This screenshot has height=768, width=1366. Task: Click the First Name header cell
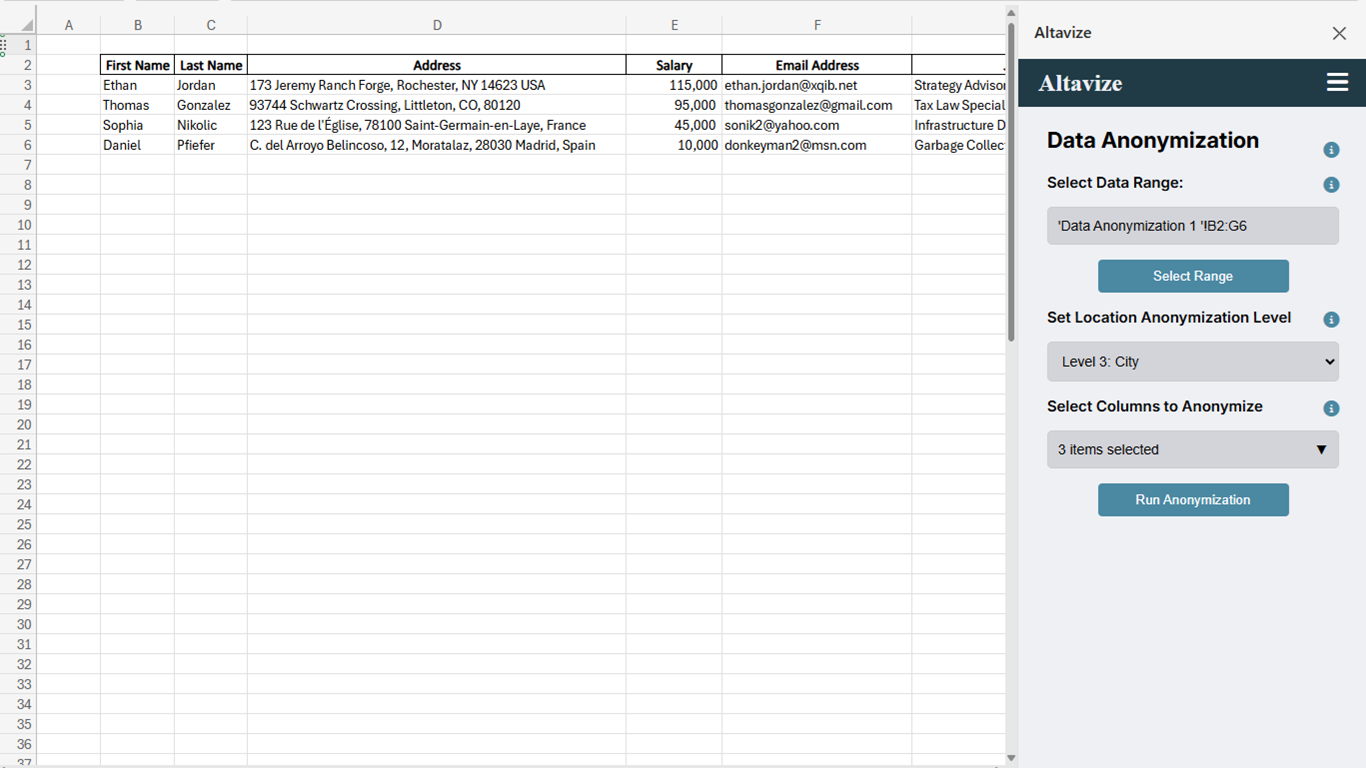click(137, 65)
